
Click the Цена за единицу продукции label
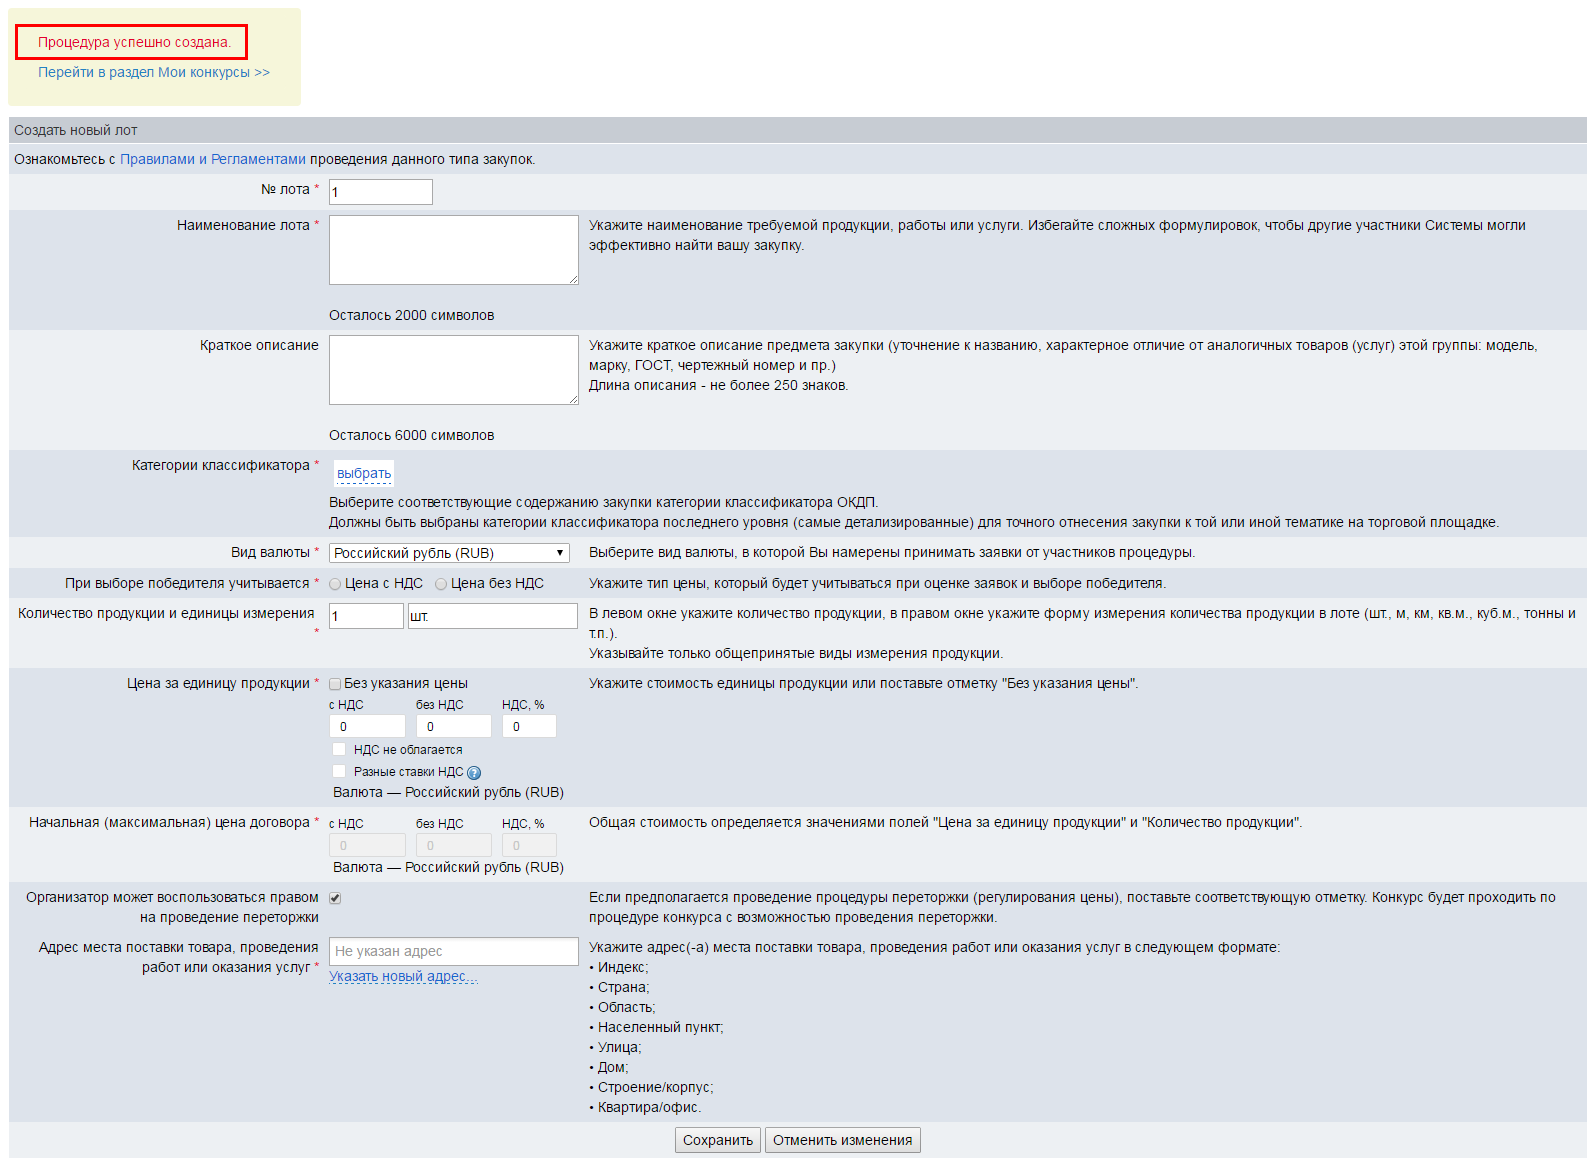(x=218, y=683)
